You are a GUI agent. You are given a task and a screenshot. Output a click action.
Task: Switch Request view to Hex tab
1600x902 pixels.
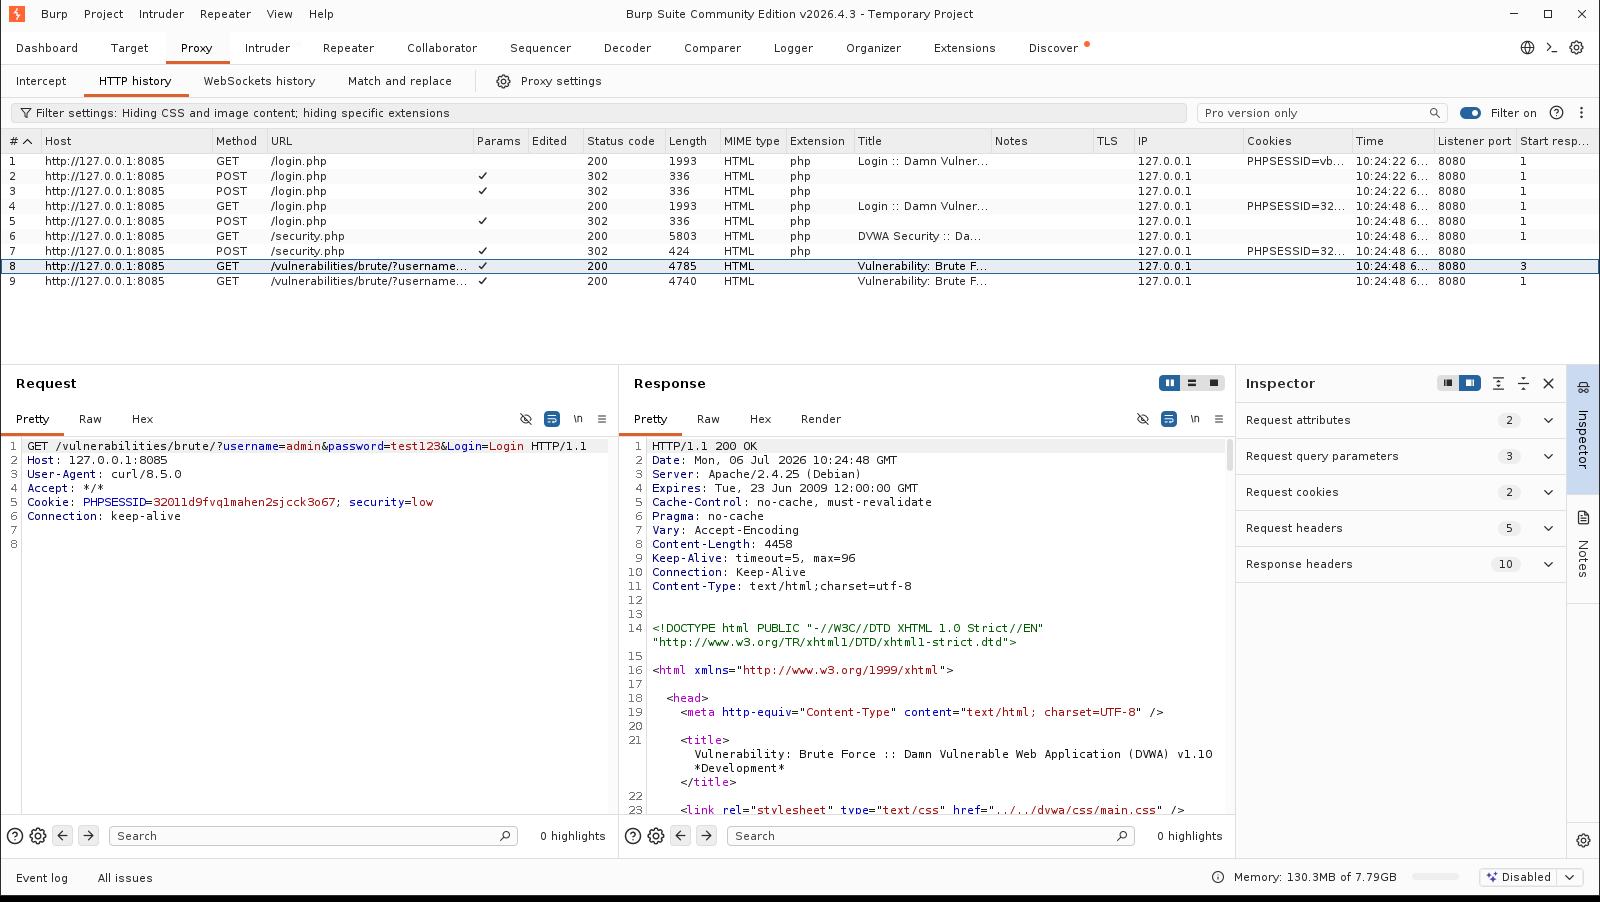click(142, 419)
